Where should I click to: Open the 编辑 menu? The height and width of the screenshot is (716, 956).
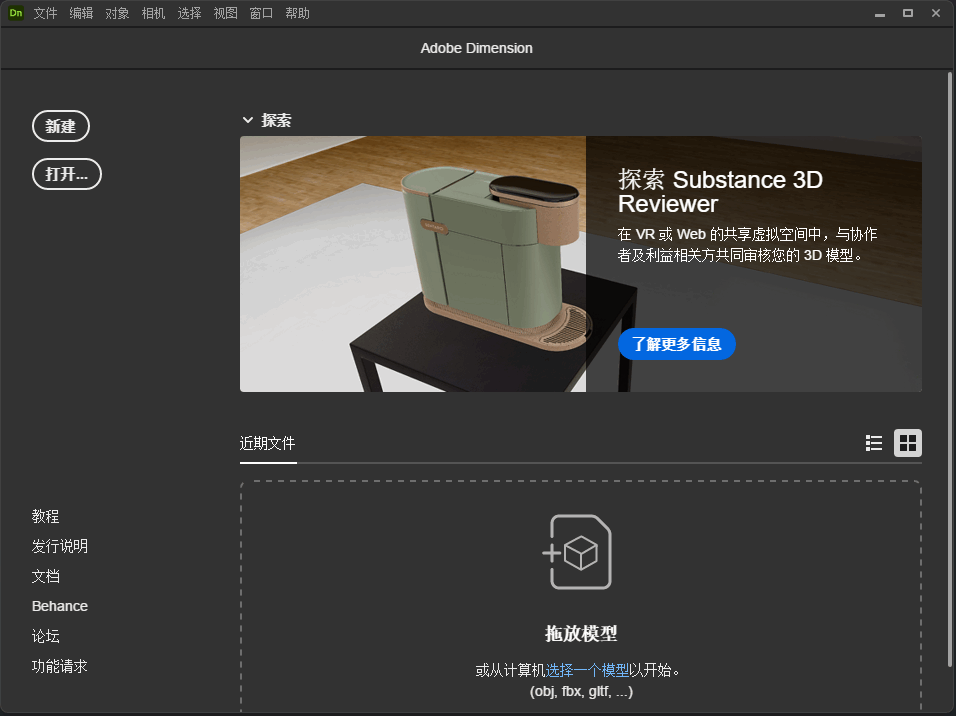click(x=81, y=13)
